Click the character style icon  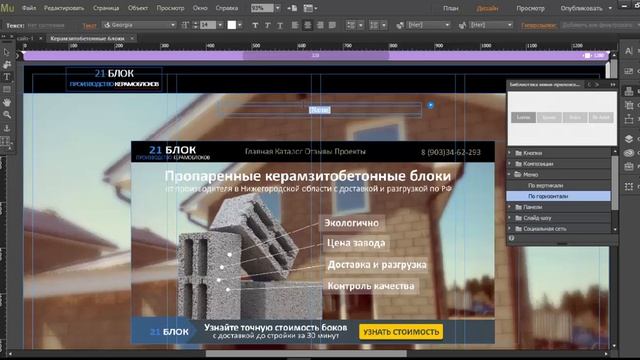[x=462, y=25]
